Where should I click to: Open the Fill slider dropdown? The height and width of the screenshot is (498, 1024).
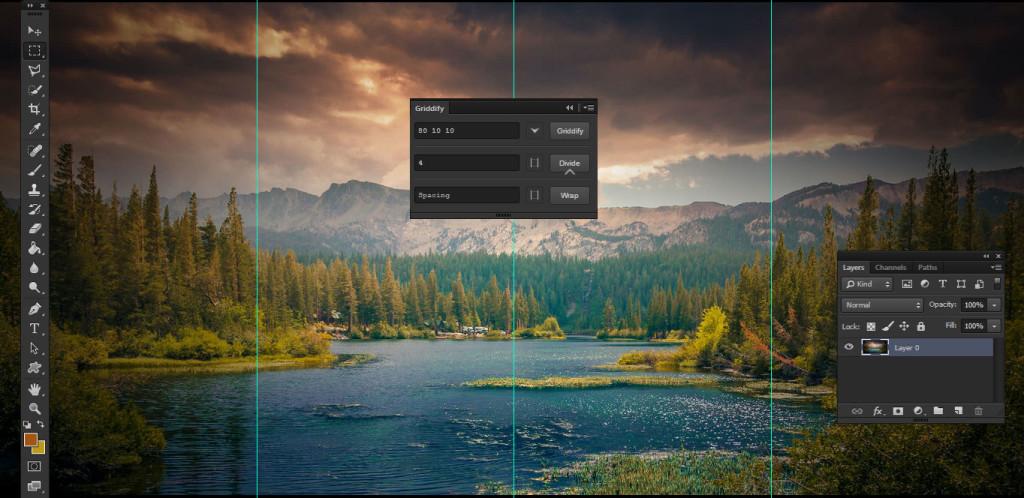tap(995, 326)
